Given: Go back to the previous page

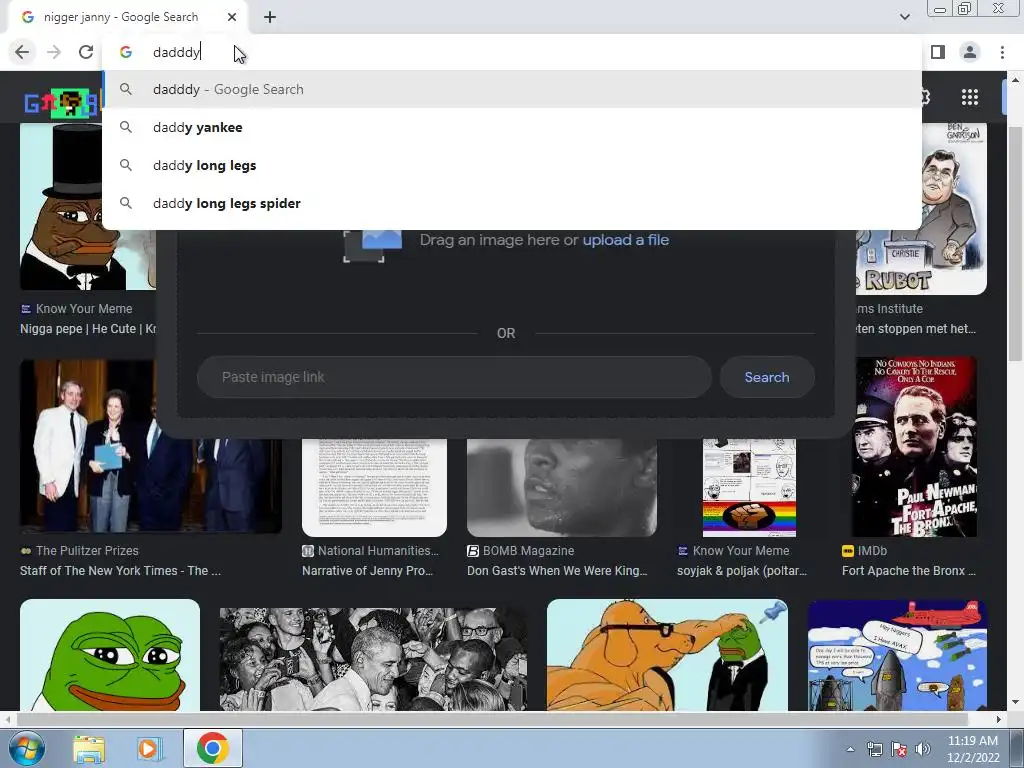Looking at the screenshot, I should (x=22, y=52).
